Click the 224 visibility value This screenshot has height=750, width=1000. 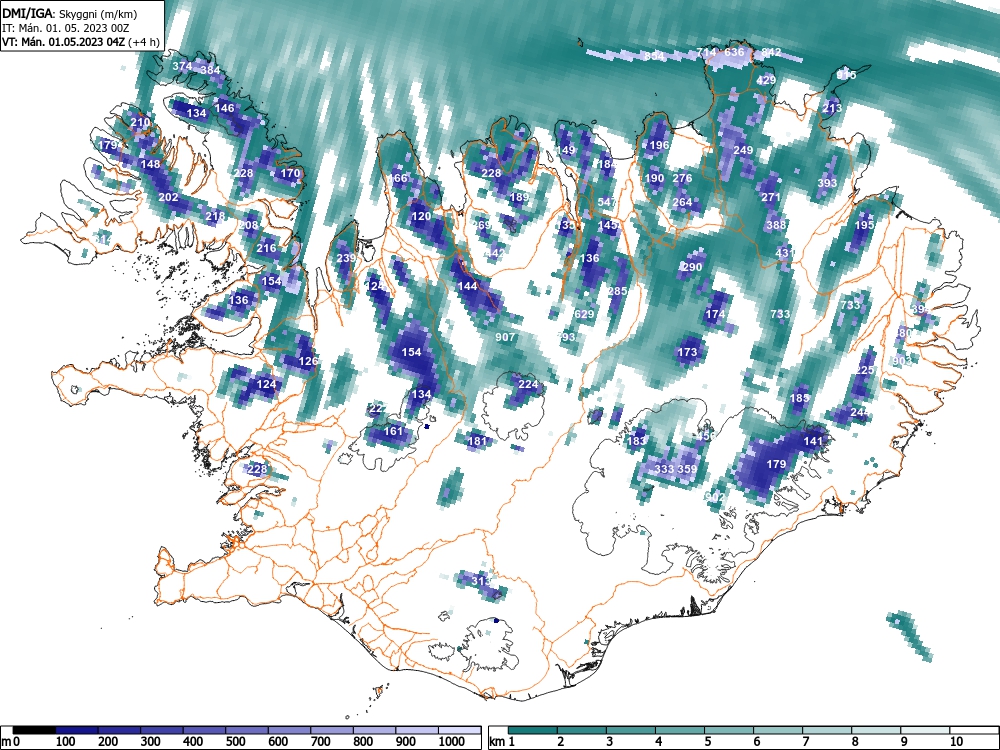pos(528,384)
